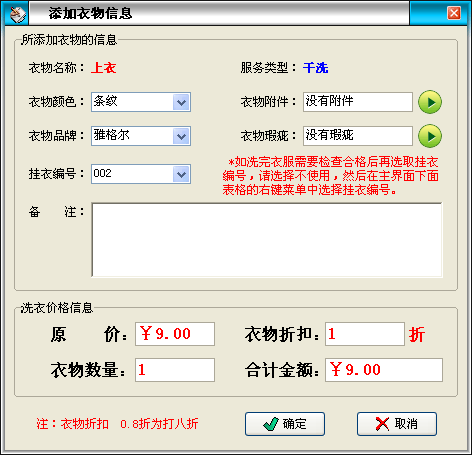Click the 原价 price field

(175, 334)
